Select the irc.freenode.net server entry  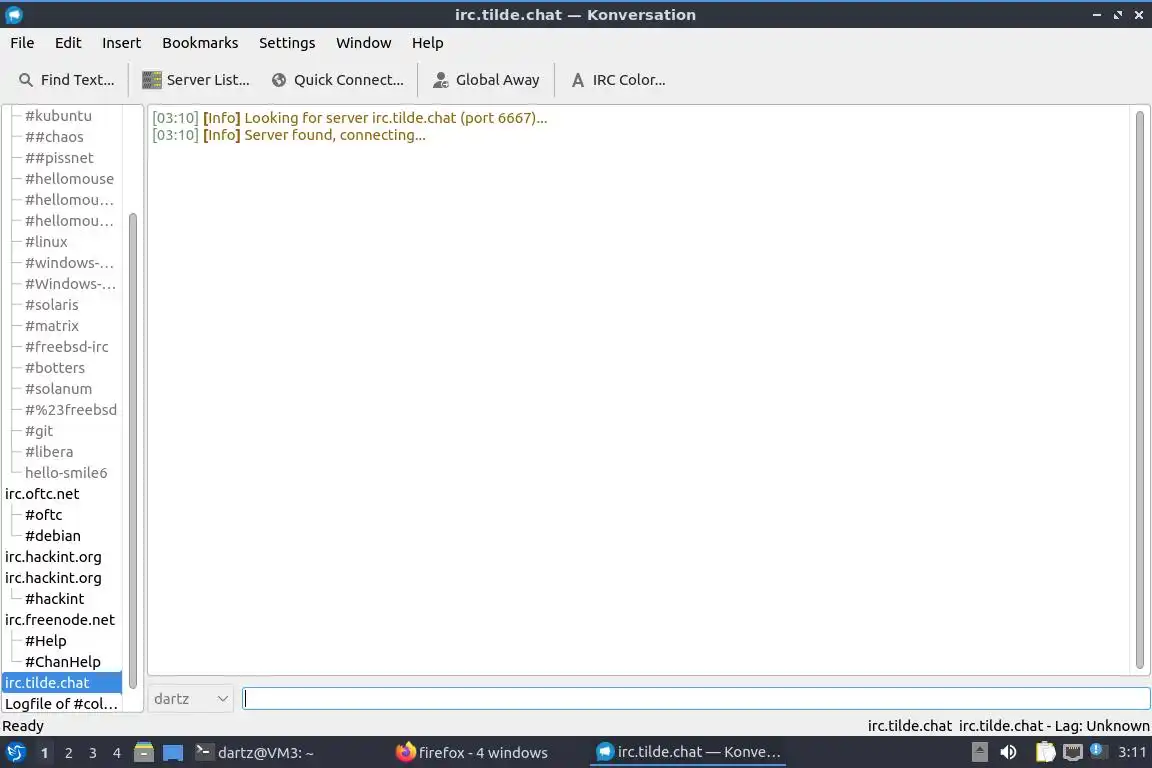tap(60, 620)
